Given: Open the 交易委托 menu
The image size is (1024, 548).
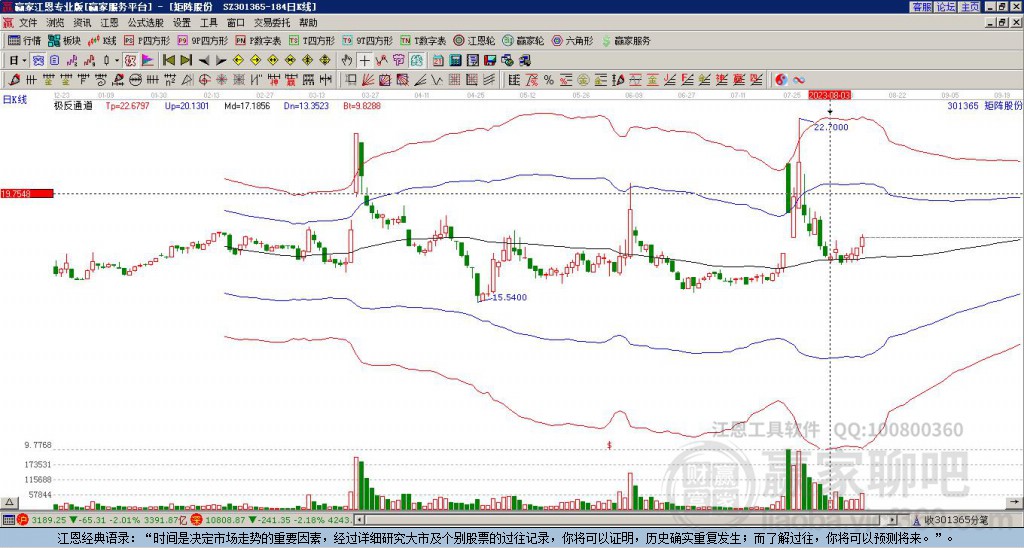Looking at the screenshot, I should coord(272,23).
